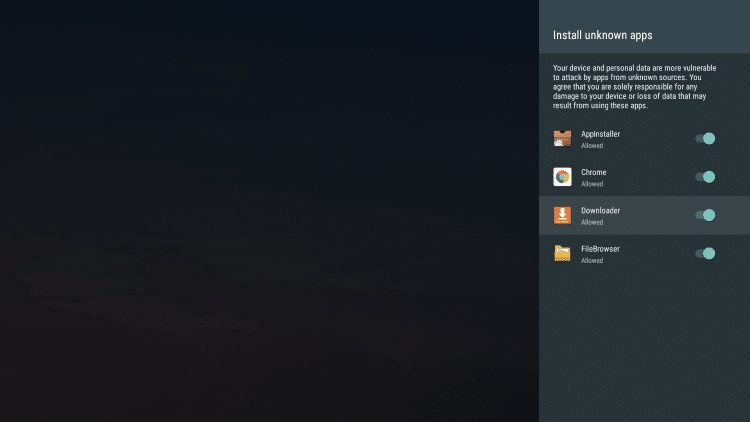Click the yellow FileBrowser folder icon
Viewport: 750px width, 422px height.
pyautogui.click(x=563, y=253)
